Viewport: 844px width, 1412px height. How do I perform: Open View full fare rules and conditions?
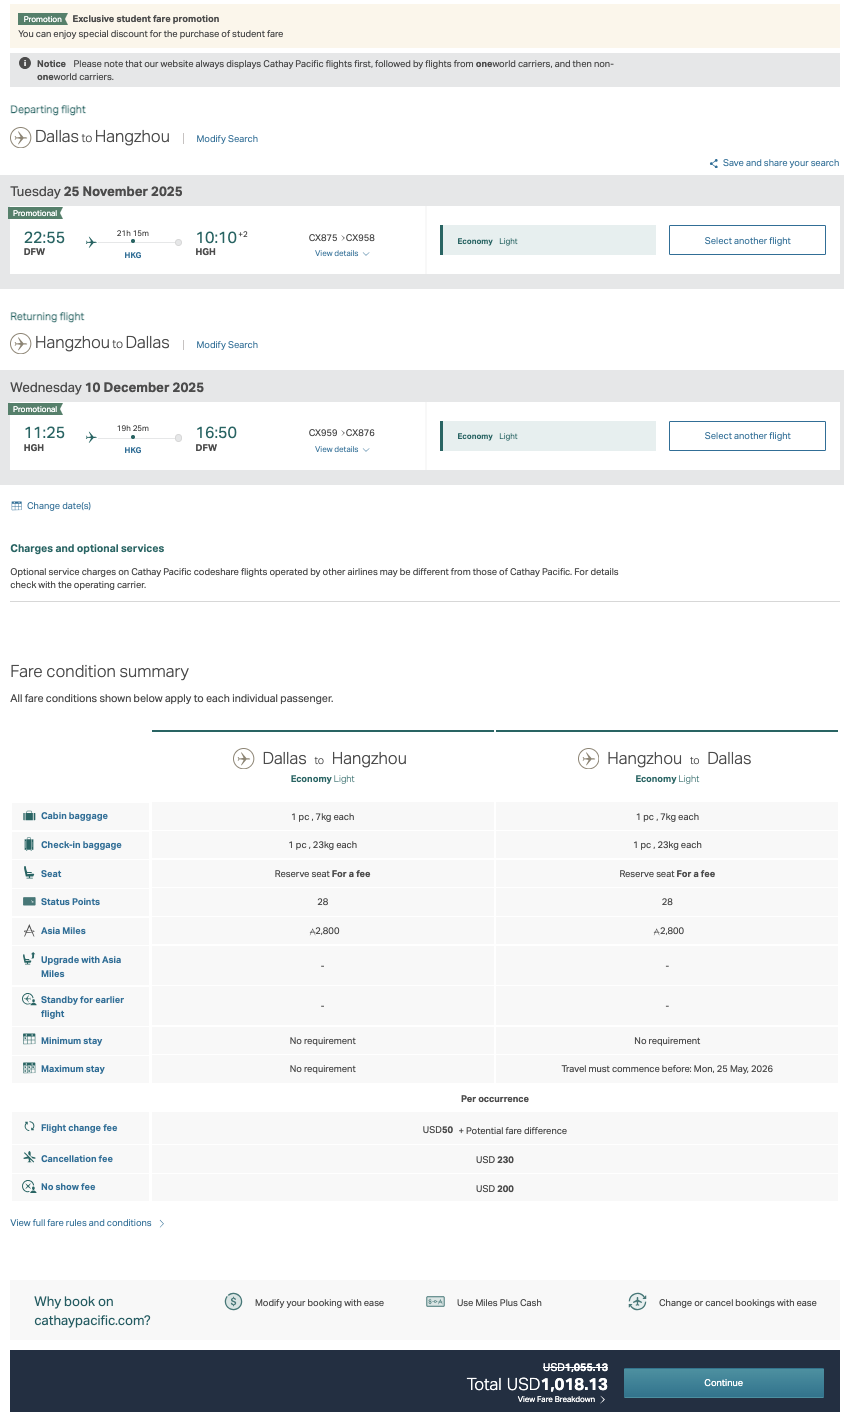tap(87, 1223)
